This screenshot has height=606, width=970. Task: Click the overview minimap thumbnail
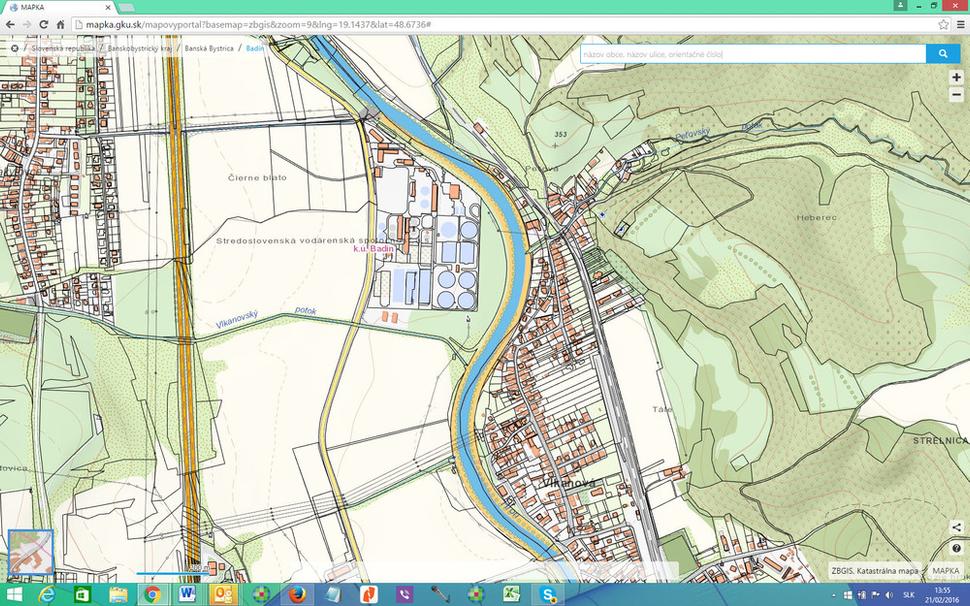pos(31,552)
